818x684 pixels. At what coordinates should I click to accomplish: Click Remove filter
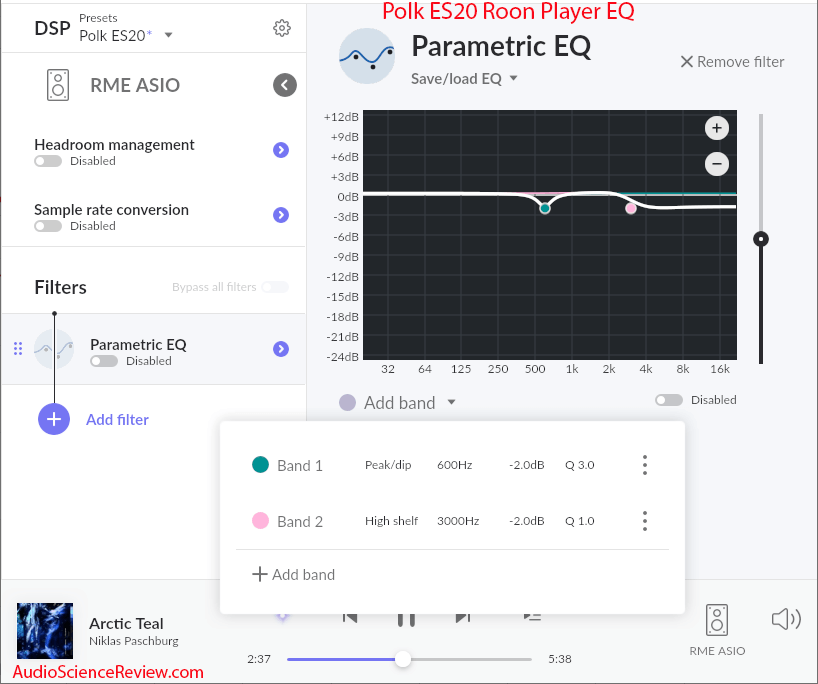(x=732, y=62)
